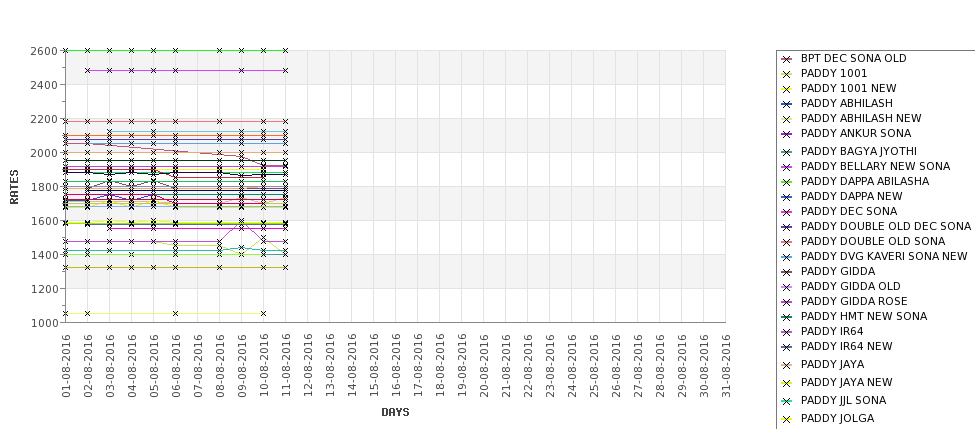Screen dimensions: 975x429
Task: Click the 21-08-2016 date label
Action: pyautogui.click(x=506, y=366)
